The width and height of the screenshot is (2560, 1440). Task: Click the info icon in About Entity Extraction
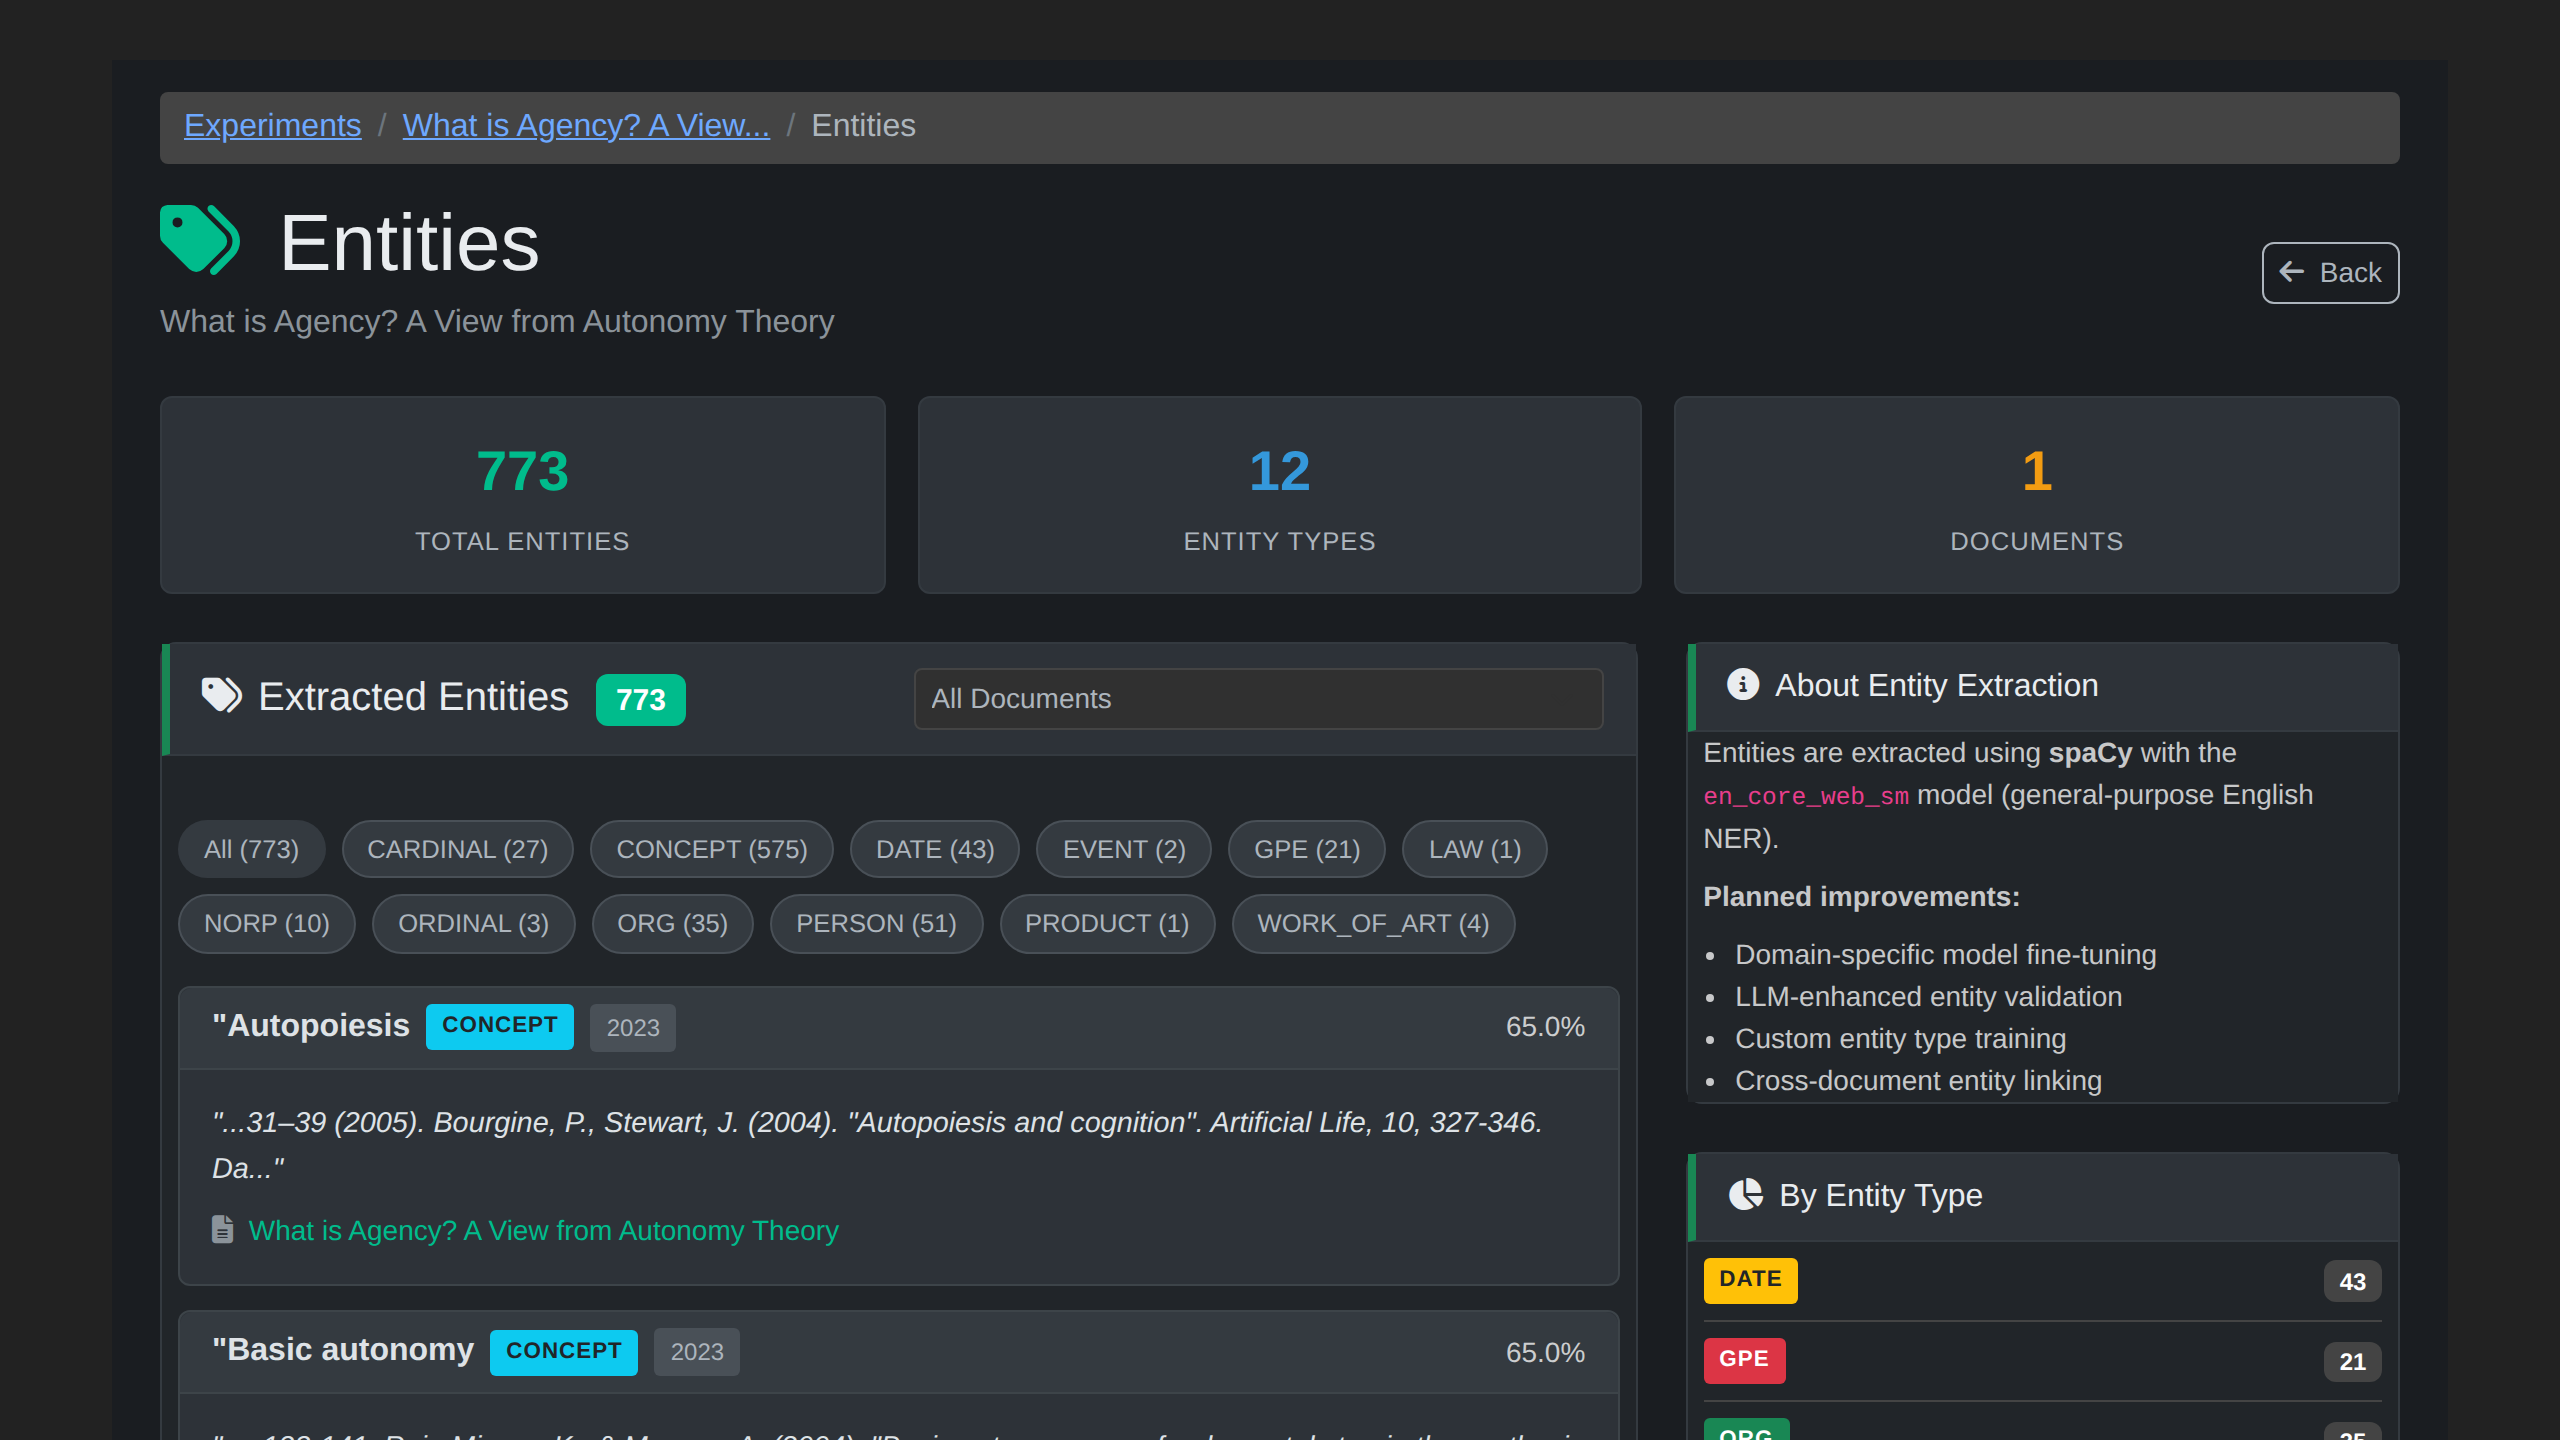coord(1742,685)
